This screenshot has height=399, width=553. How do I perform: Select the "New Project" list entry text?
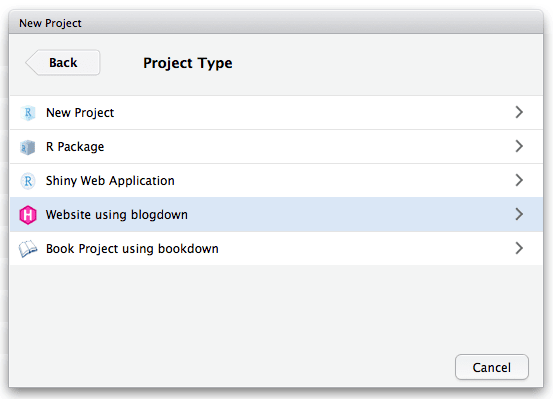point(80,113)
